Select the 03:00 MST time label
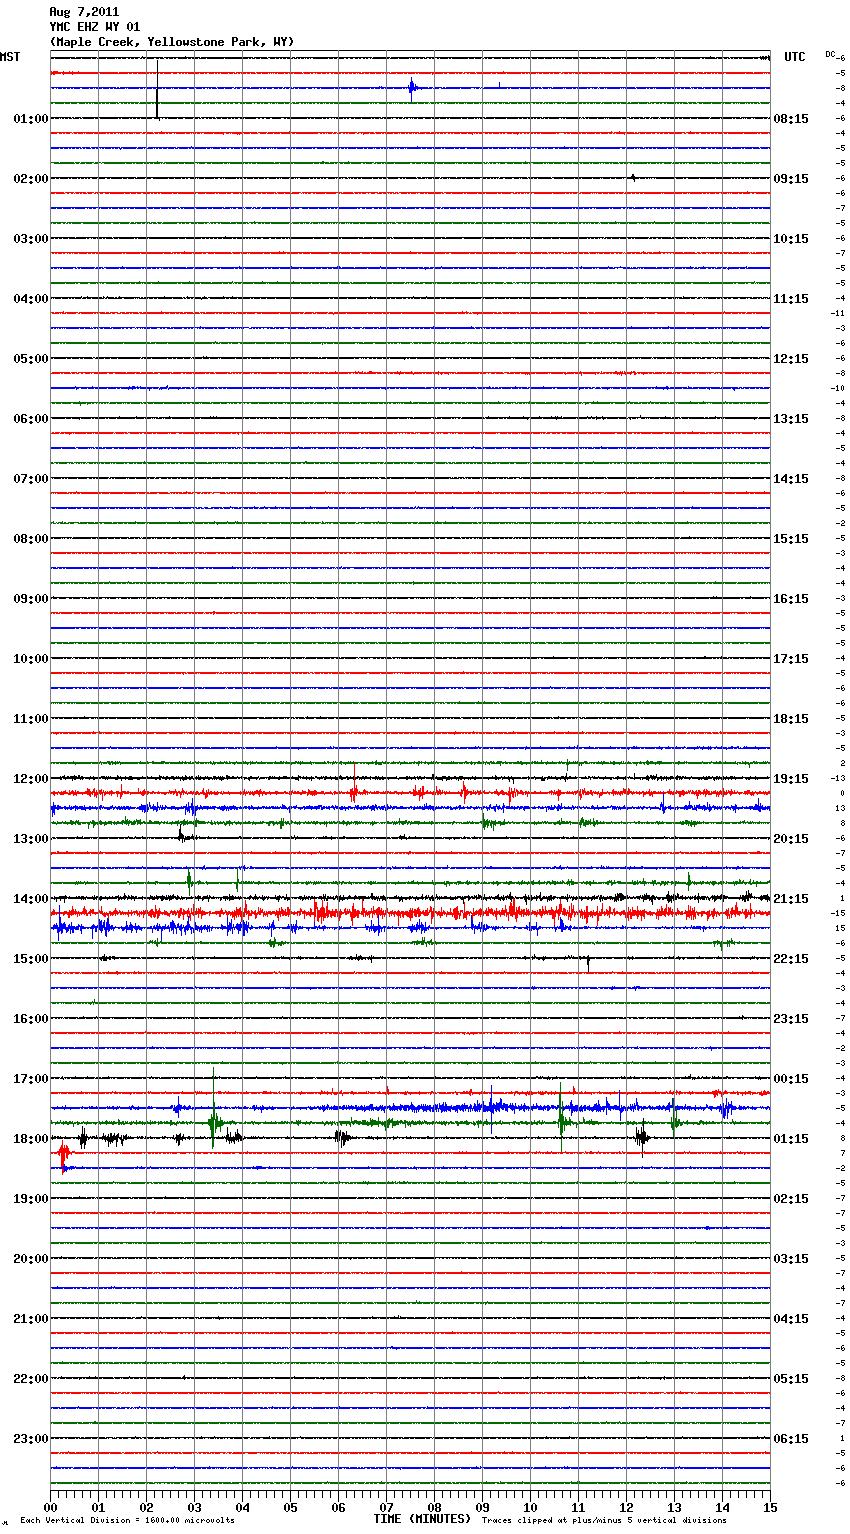Screen dimensions: 850x1534 31,239
